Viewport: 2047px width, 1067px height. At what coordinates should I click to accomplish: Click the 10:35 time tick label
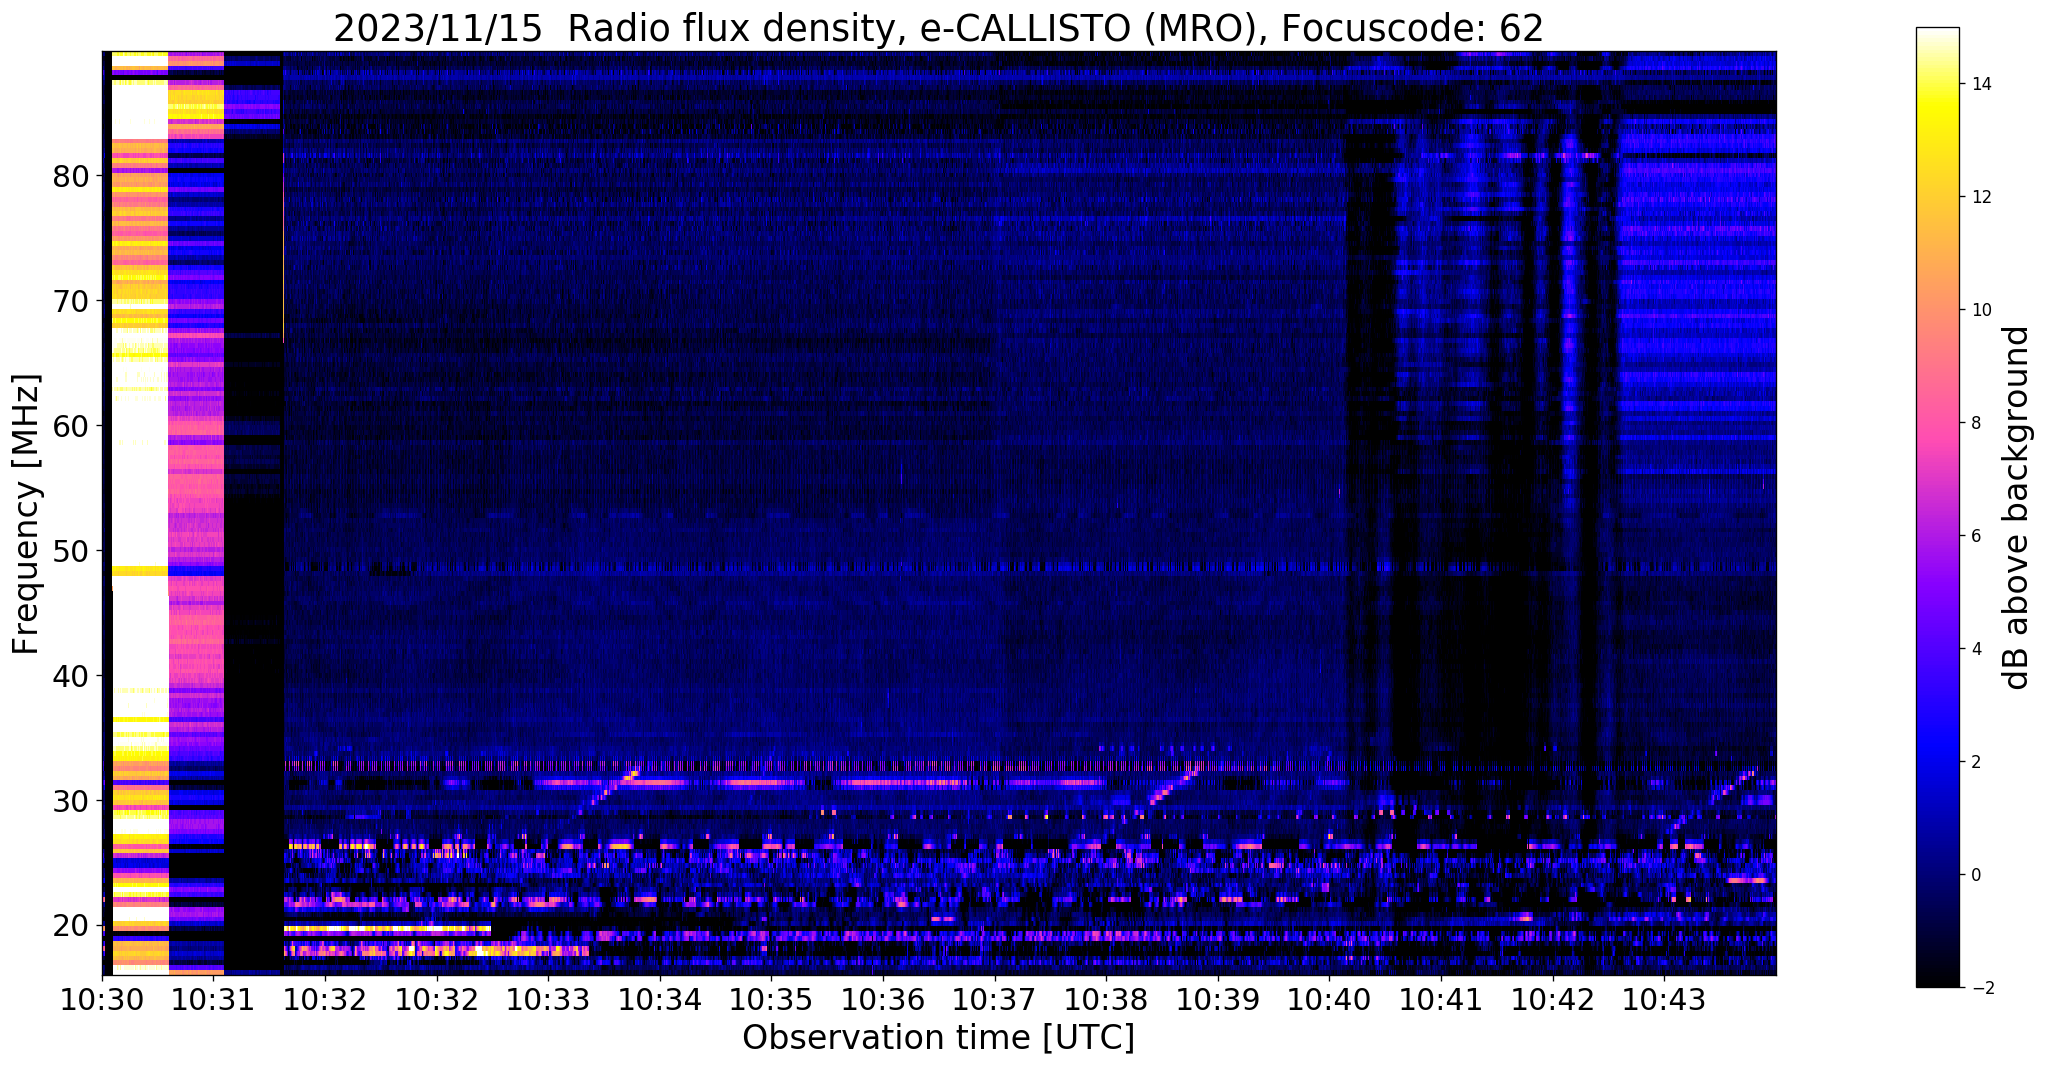coord(771,1000)
